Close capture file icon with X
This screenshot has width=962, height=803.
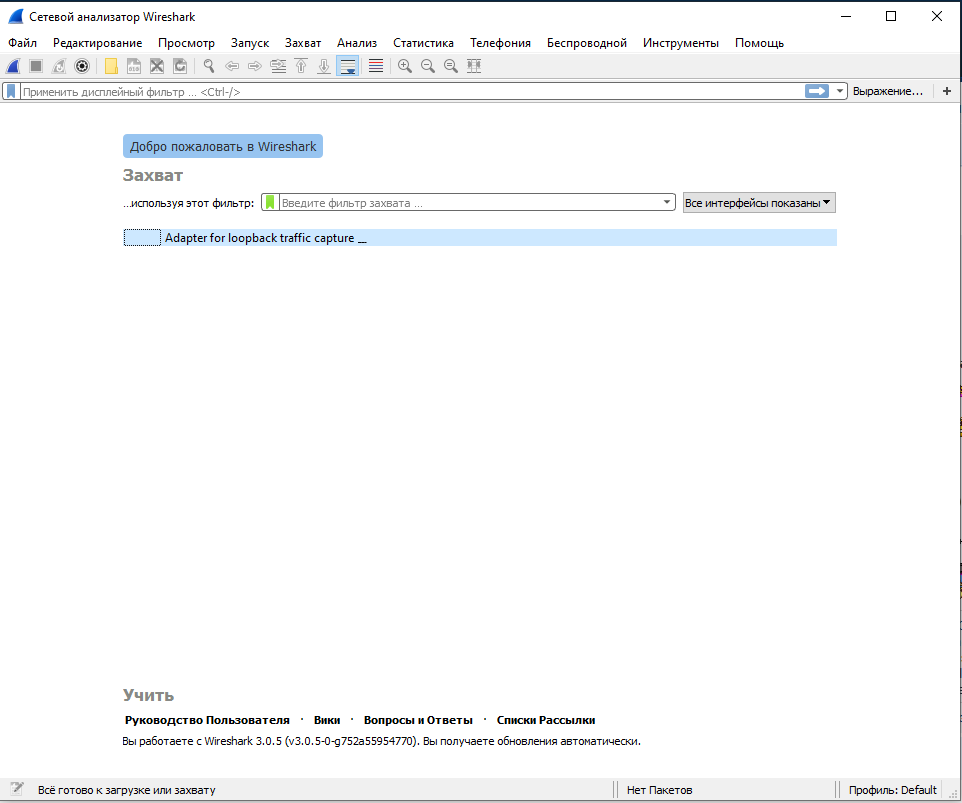click(x=157, y=66)
